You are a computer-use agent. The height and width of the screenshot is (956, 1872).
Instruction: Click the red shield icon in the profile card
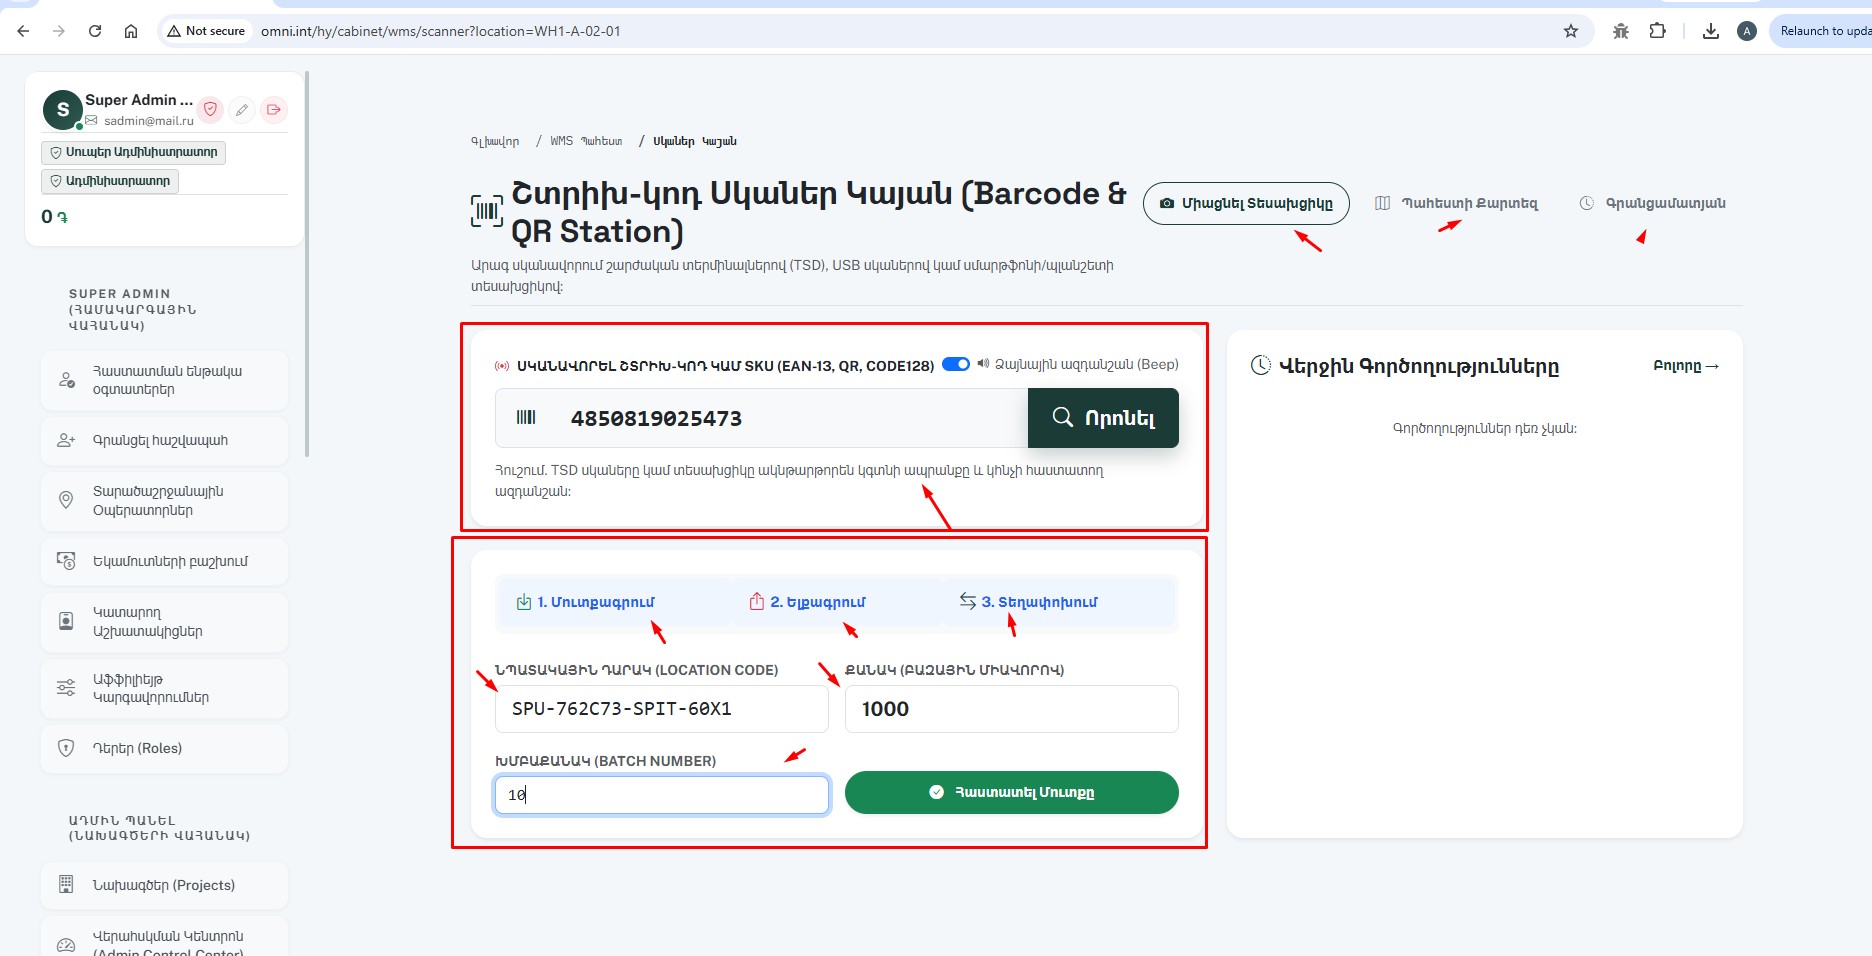[x=210, y=109]
